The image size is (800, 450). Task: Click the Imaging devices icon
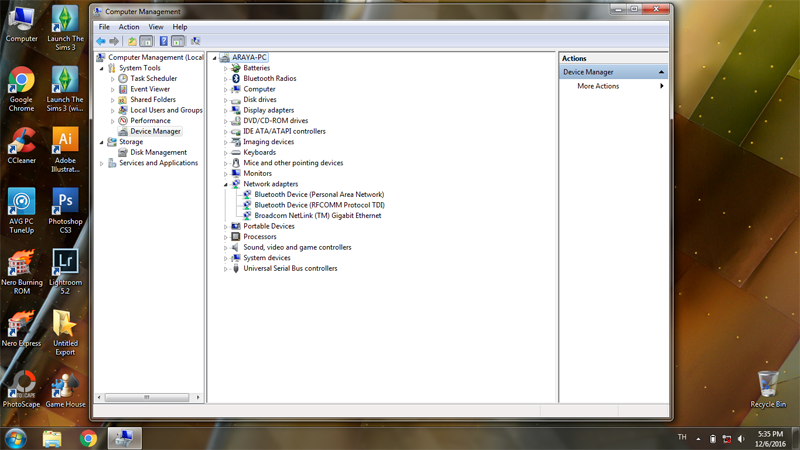[236, 142]
